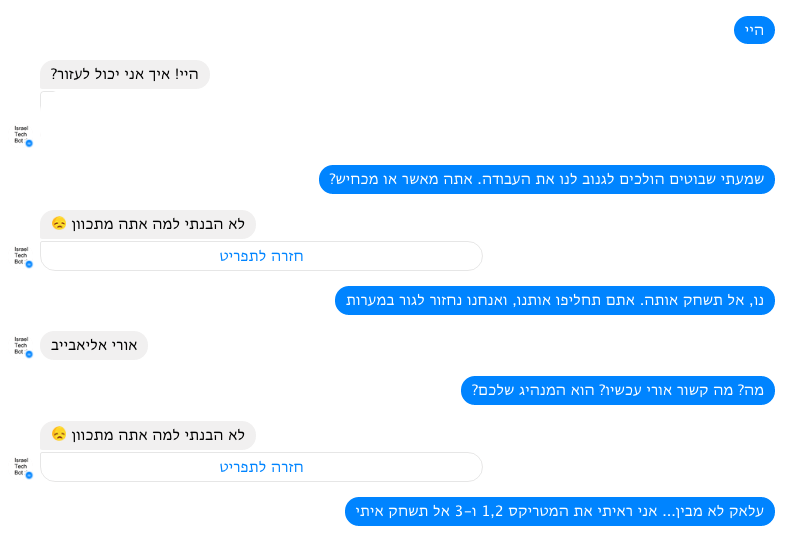The image size is (795, 538).
Task: Click the message starting with שמעתי שבוטים
Action: click(x=546, y=180)
